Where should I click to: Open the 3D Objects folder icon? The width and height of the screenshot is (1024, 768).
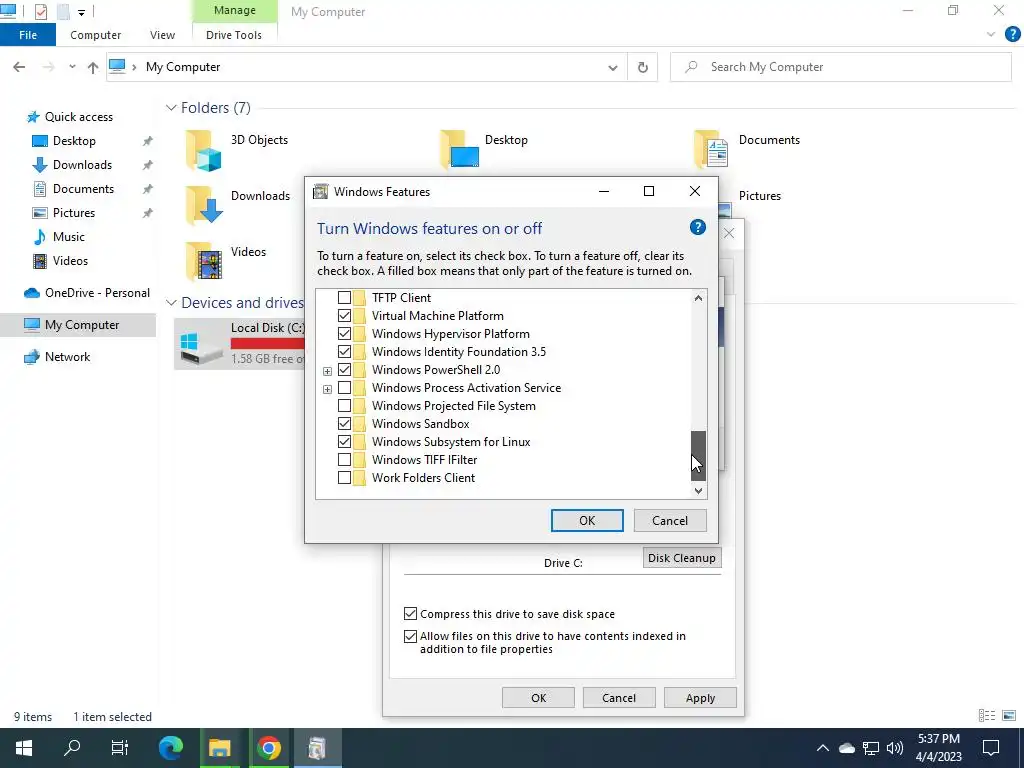(x=203, y=151)
